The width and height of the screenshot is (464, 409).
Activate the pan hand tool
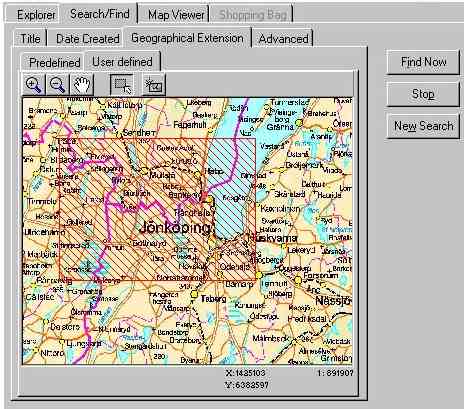point(82,84)
